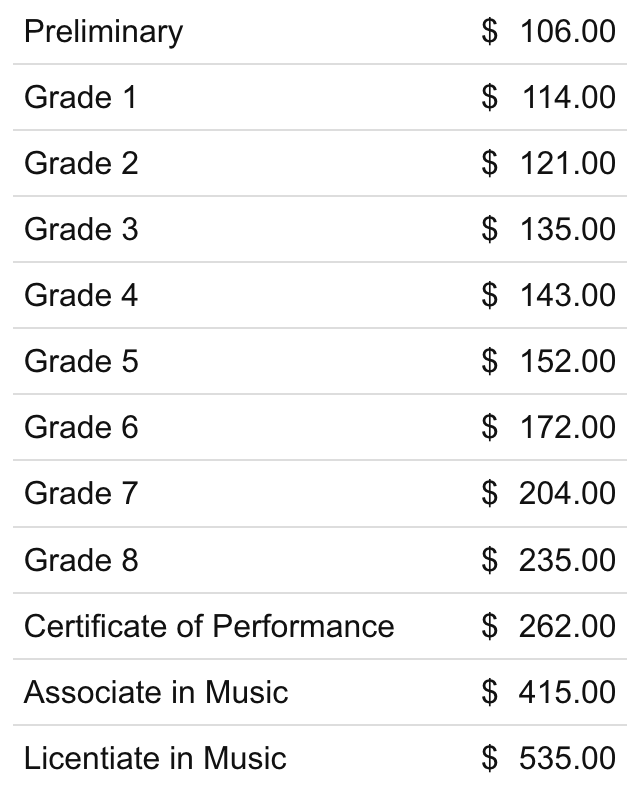
Task: Click the $415.00 Associate fee
Action: click(548, 692)
